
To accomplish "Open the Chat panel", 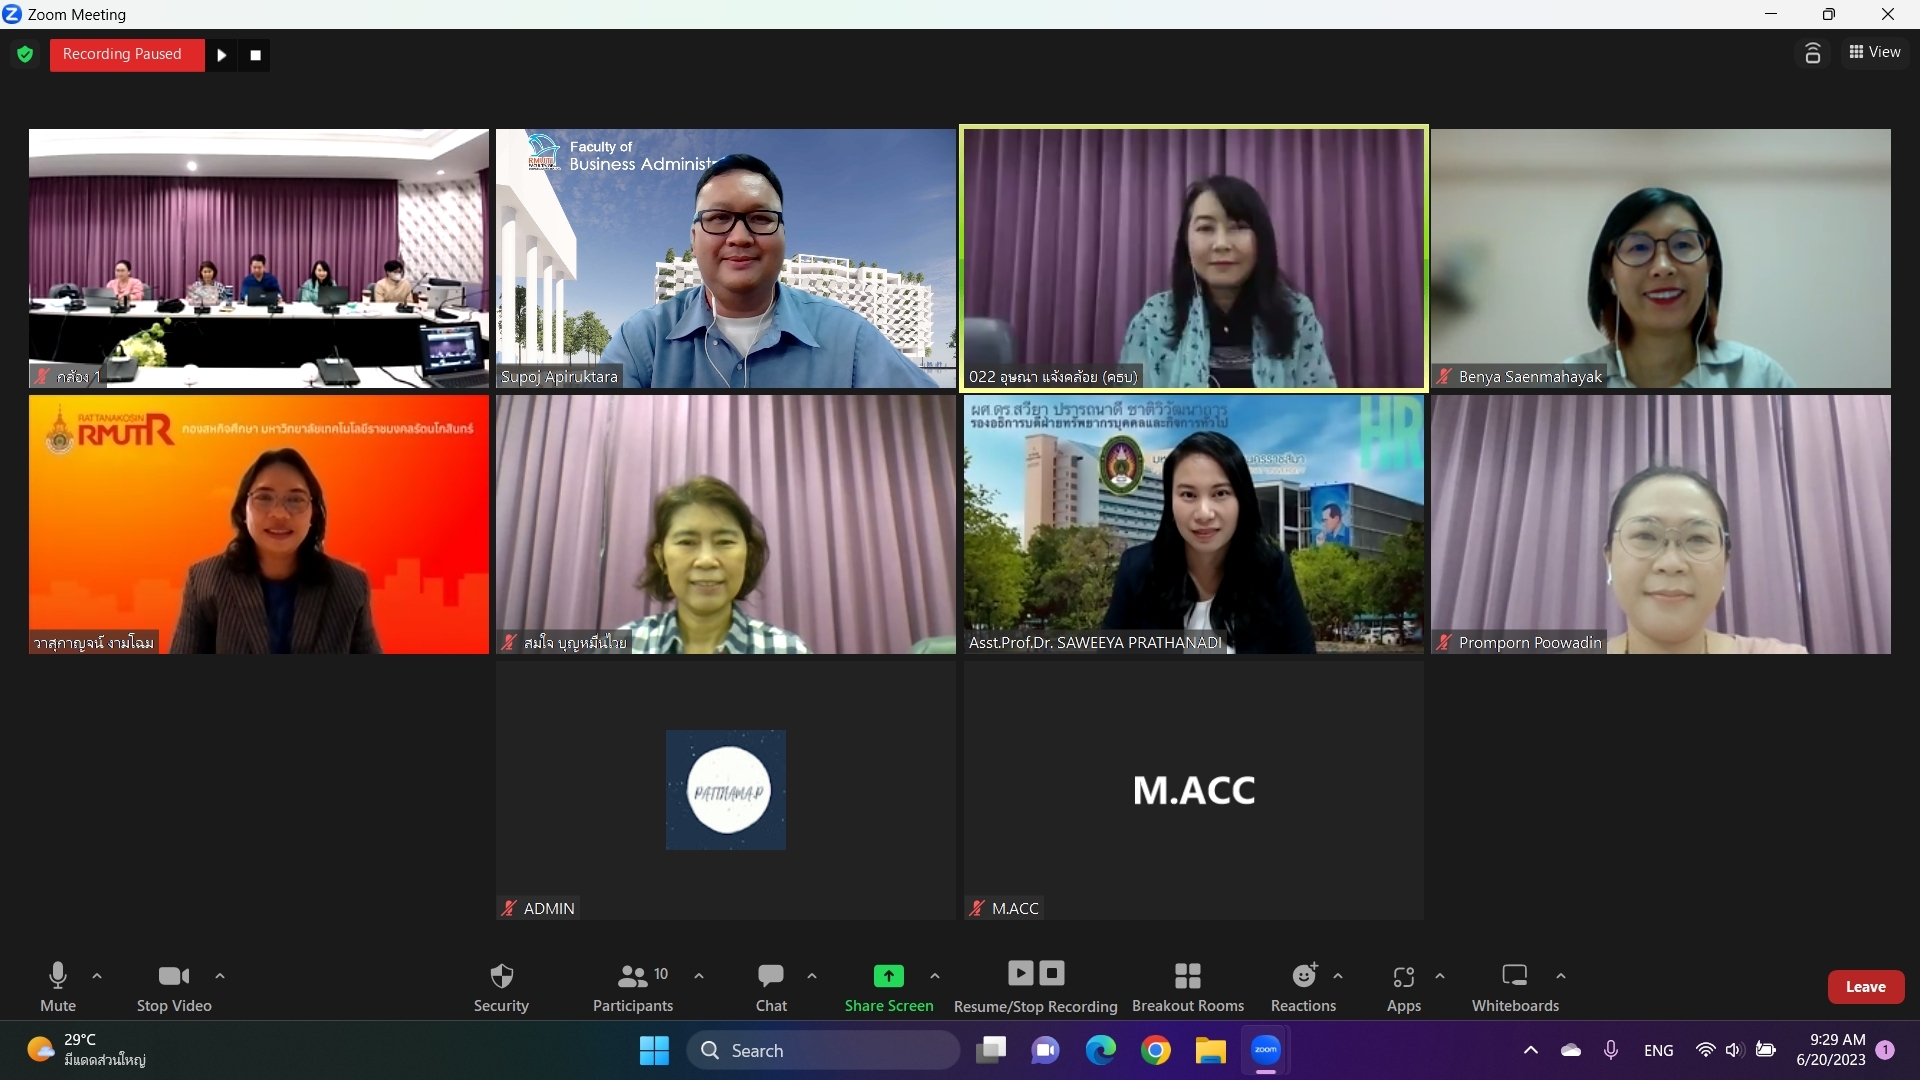I will pos(771,987).
